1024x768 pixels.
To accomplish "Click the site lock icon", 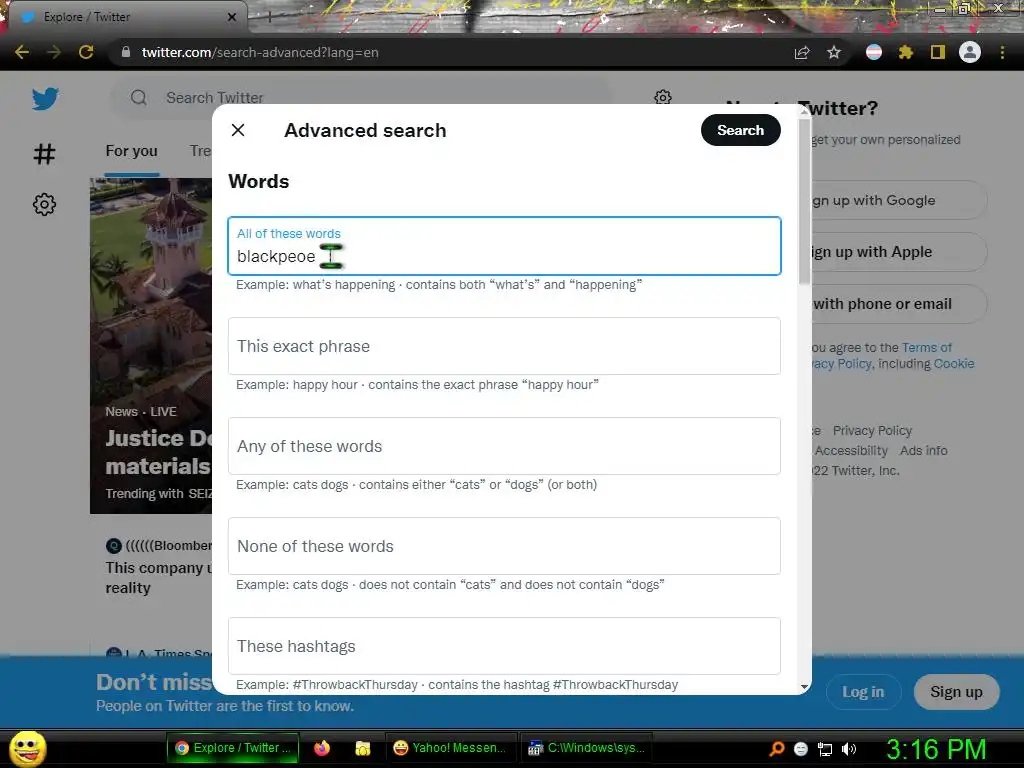I will tap(126, 52).
